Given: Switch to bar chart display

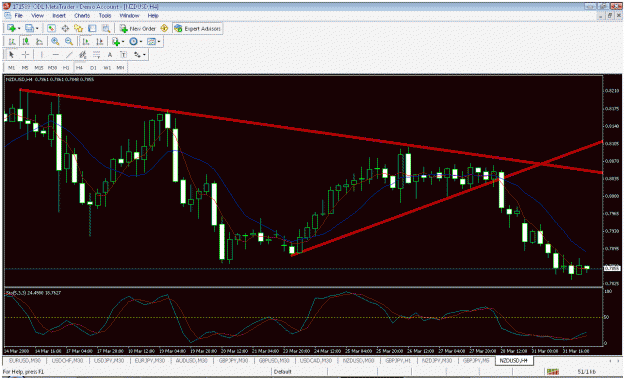Looking at the screenshot, I should 12,41.
